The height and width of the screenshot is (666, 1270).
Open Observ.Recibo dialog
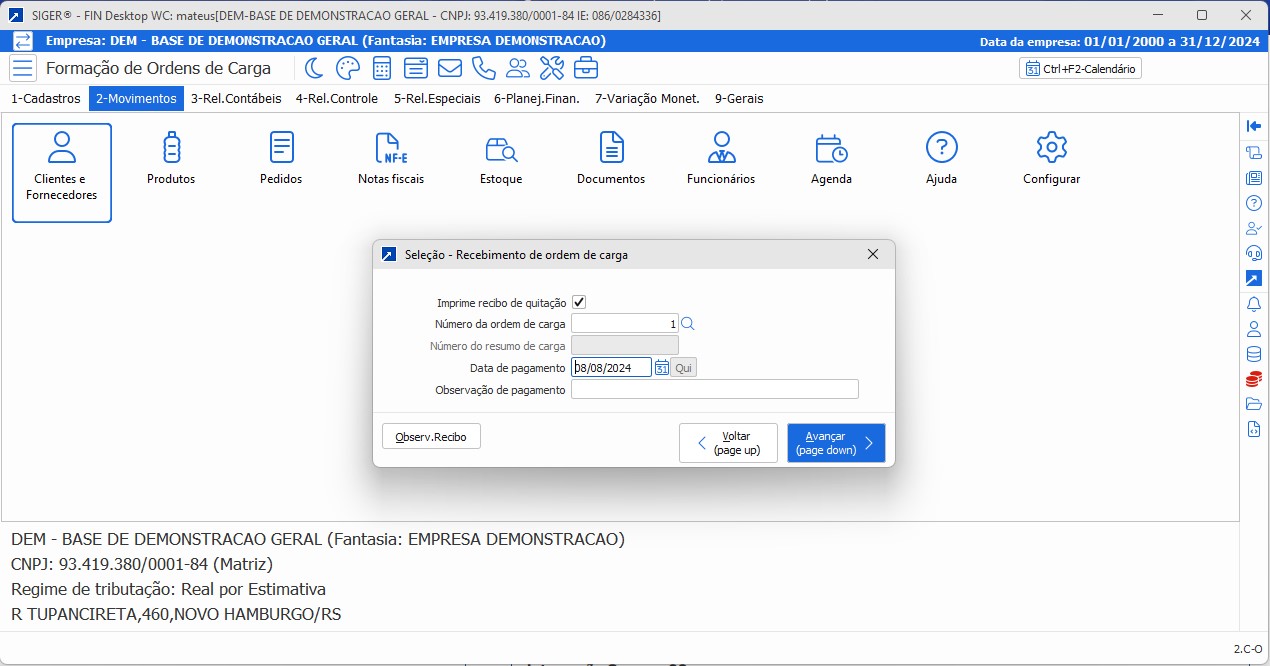431,435
